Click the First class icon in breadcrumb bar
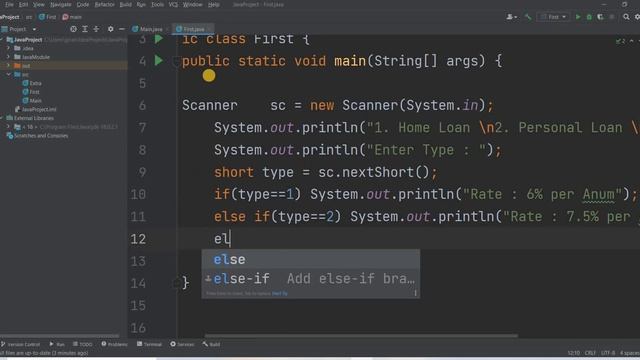 click(42, 17)
